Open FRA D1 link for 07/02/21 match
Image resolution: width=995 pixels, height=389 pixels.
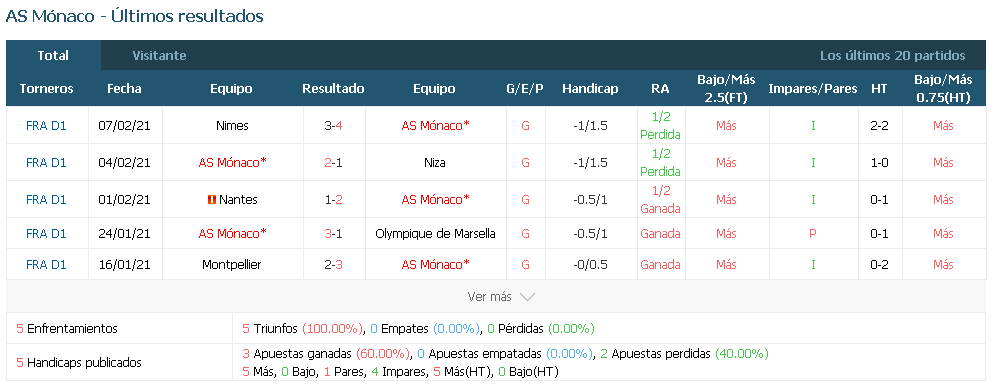click(x=46, y=126)
